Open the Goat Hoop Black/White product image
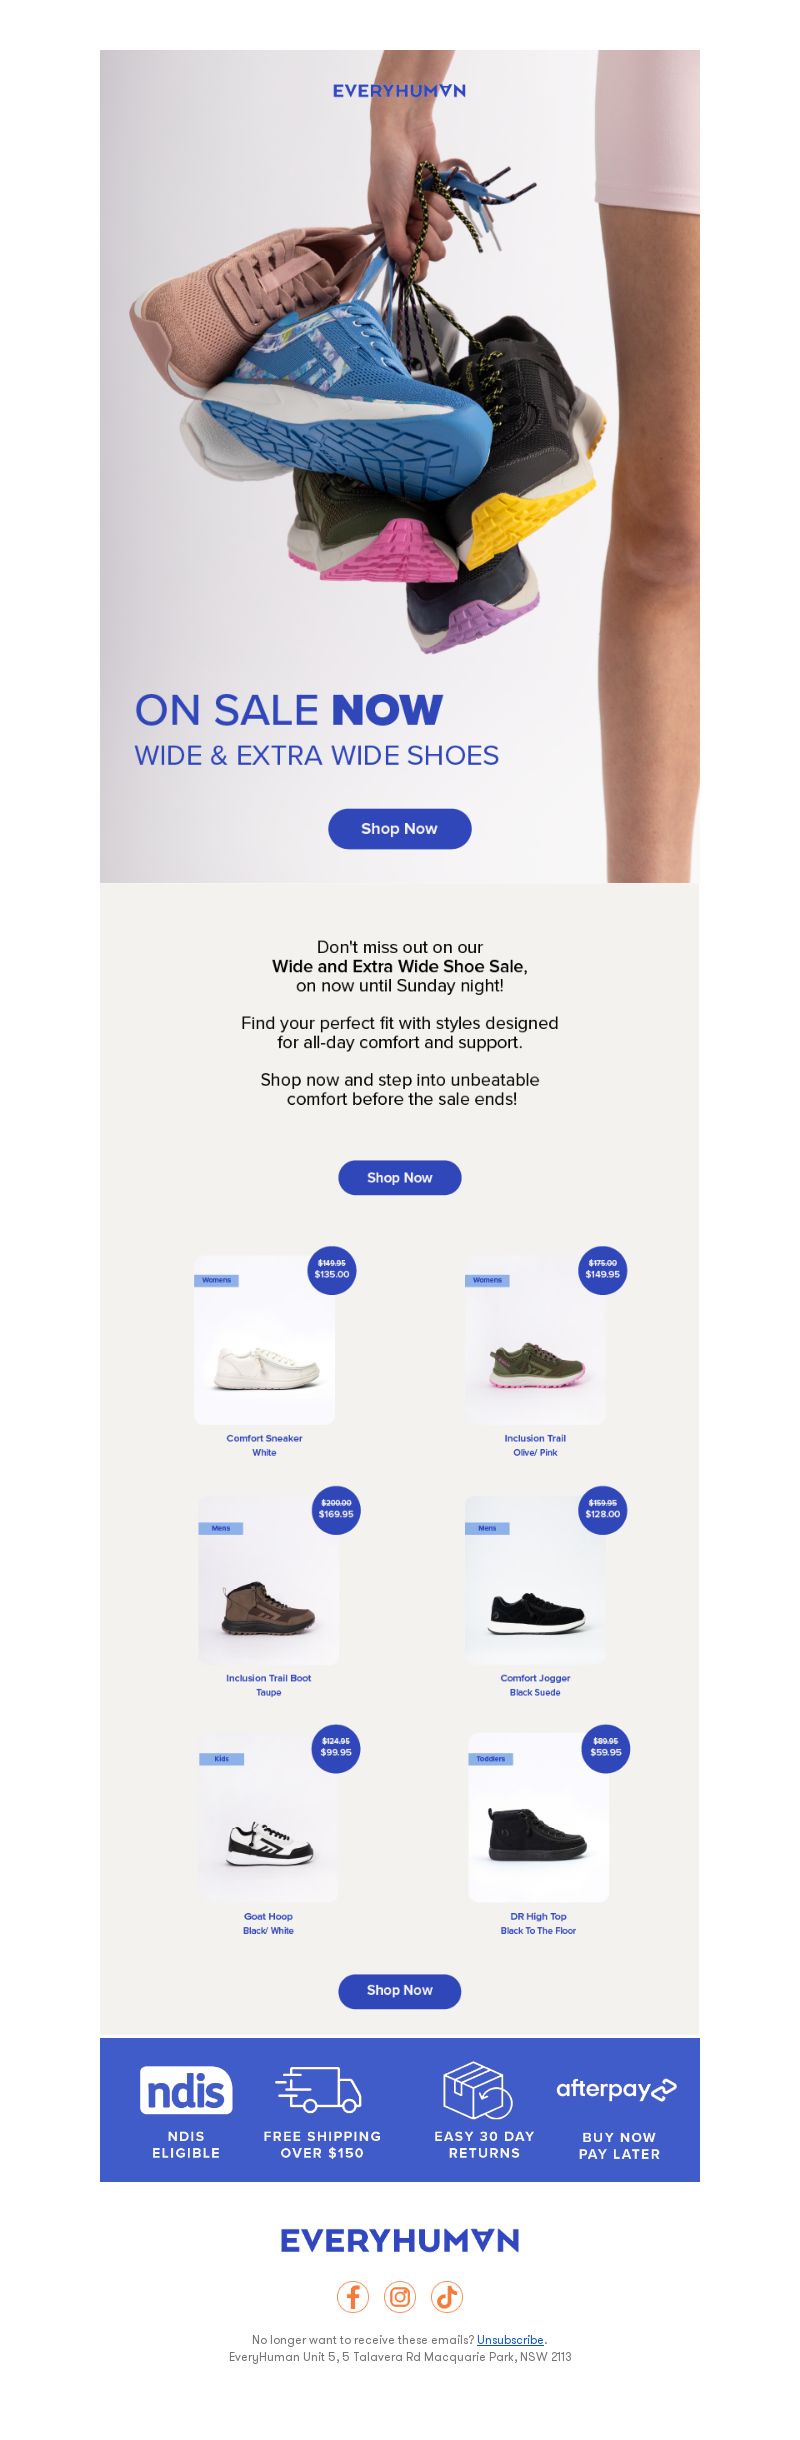This screenshot has width=800, height=2440. tap(268, 1818)
